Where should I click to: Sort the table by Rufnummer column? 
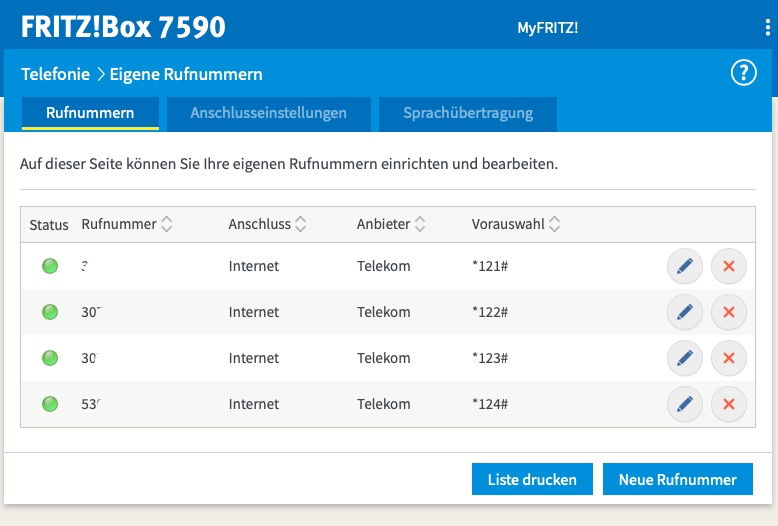click(167, 225)
